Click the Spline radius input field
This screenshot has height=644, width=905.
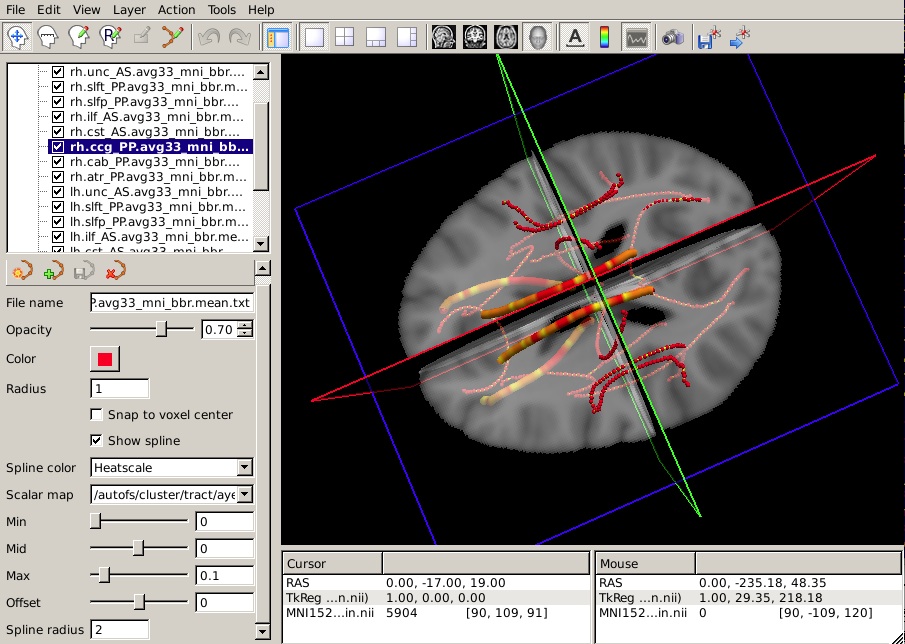click(x=119, y=630)
